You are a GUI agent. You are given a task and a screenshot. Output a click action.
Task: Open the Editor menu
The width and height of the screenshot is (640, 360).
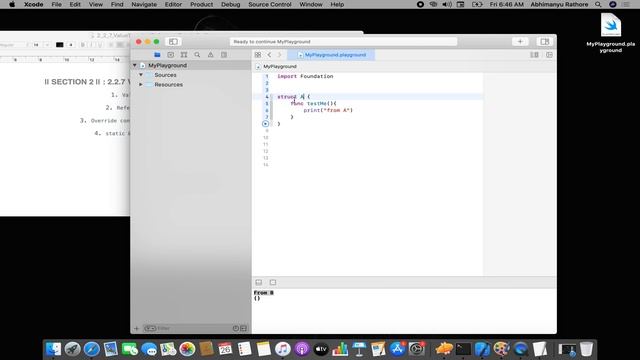pyautogui.click(x=173, y=4)
